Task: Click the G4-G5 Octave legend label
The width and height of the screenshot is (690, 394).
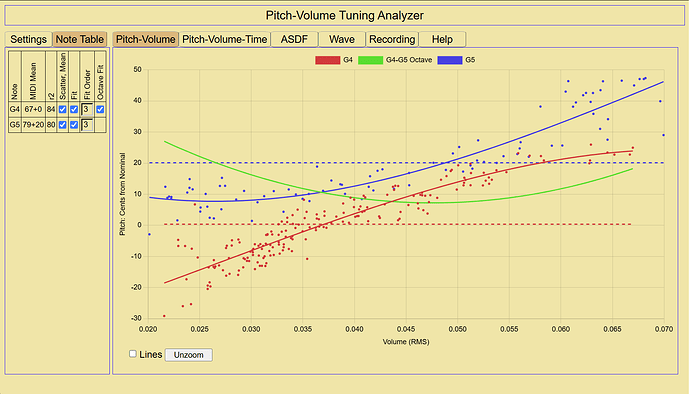Action: pos(409,60)
